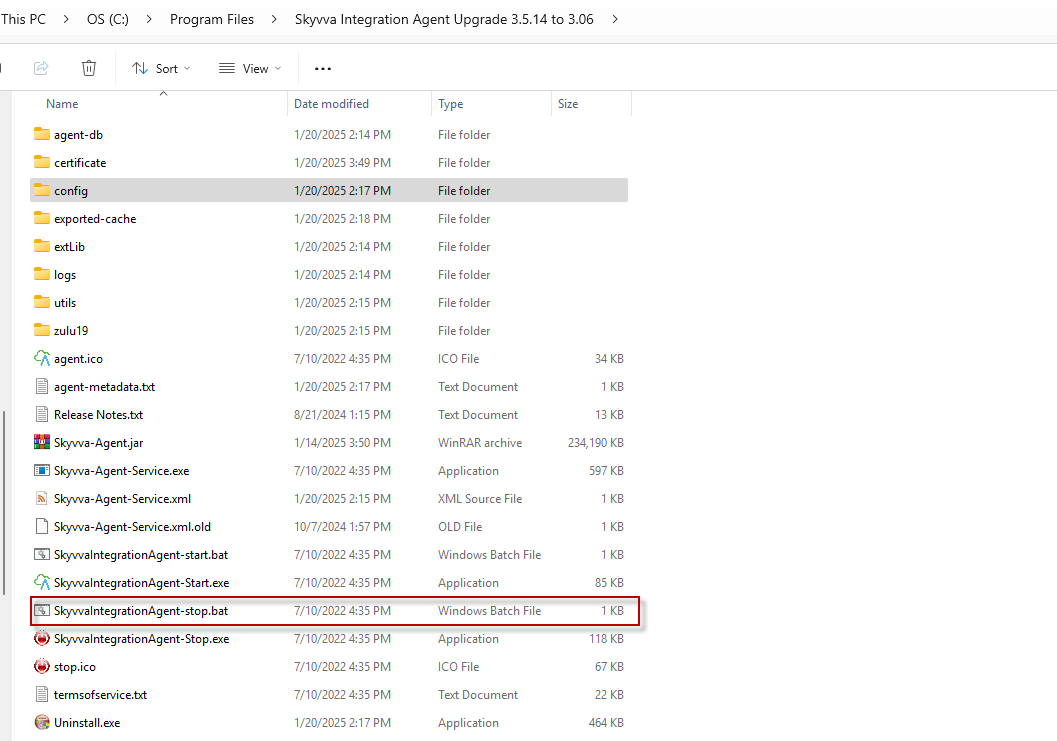Navigate to Program Files in breadcrumb

(212, 19)
